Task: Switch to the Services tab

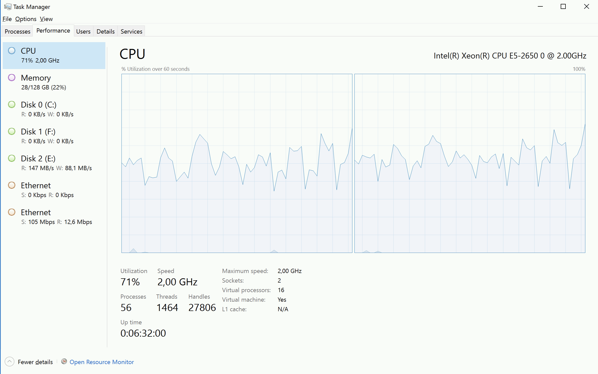Action: coord(132,31)
